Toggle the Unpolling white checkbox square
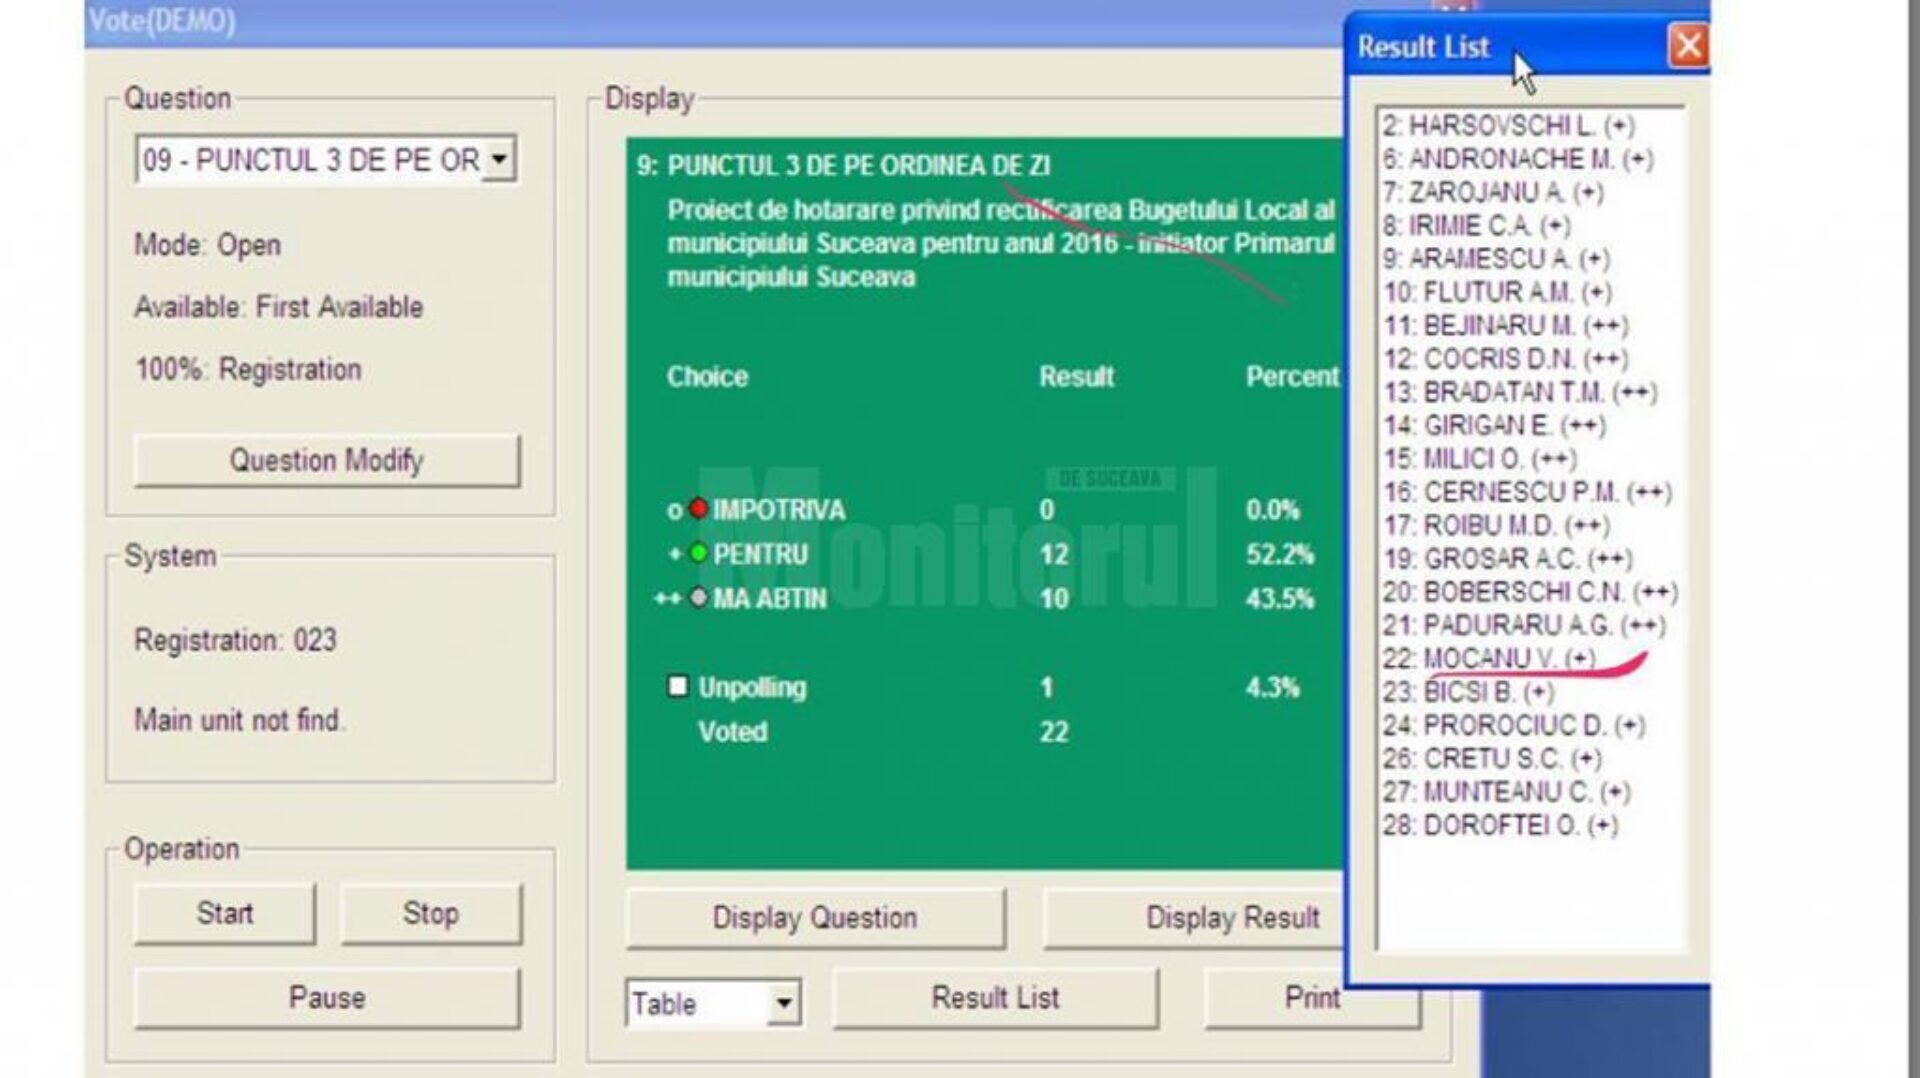The image size is (1920, 1078). (678, 686)
